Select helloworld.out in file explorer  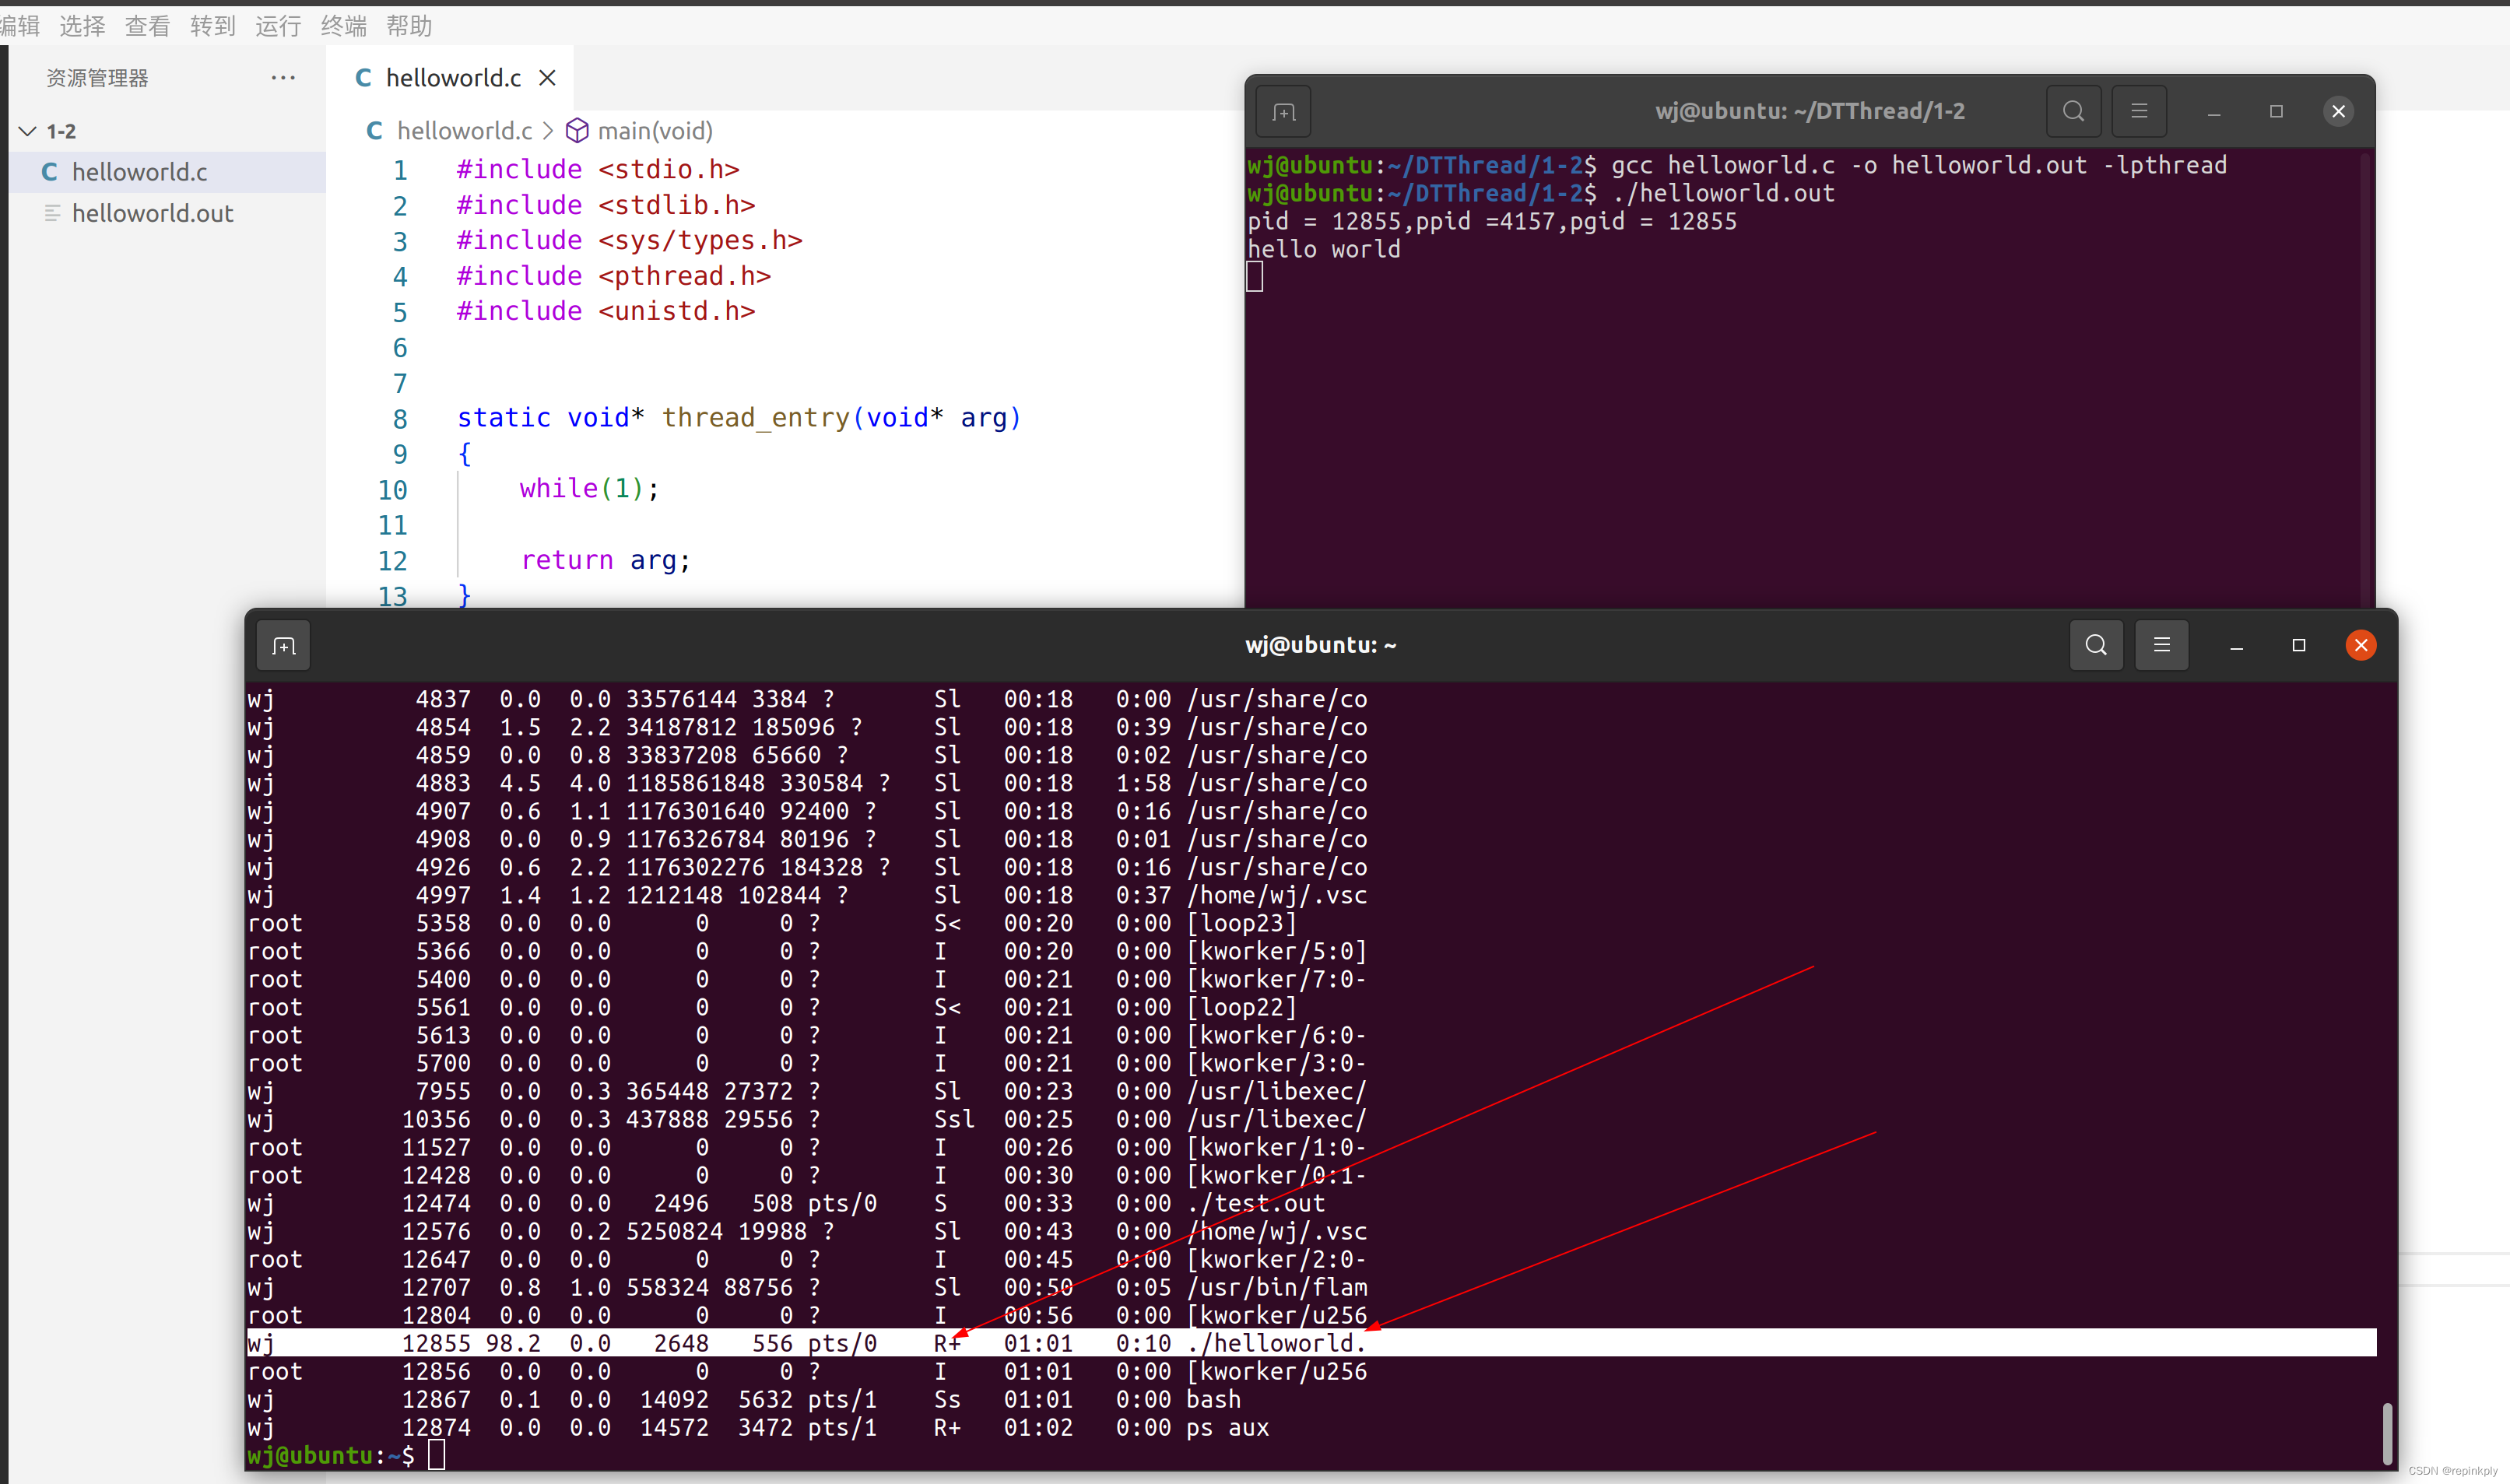(x=152, y=213)
